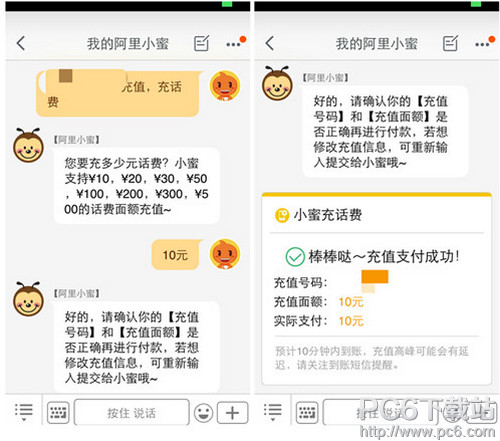Viewport: 500px width, 441px height.
Task: Tap green success checkmark on payment card
Action: point(295,257)
